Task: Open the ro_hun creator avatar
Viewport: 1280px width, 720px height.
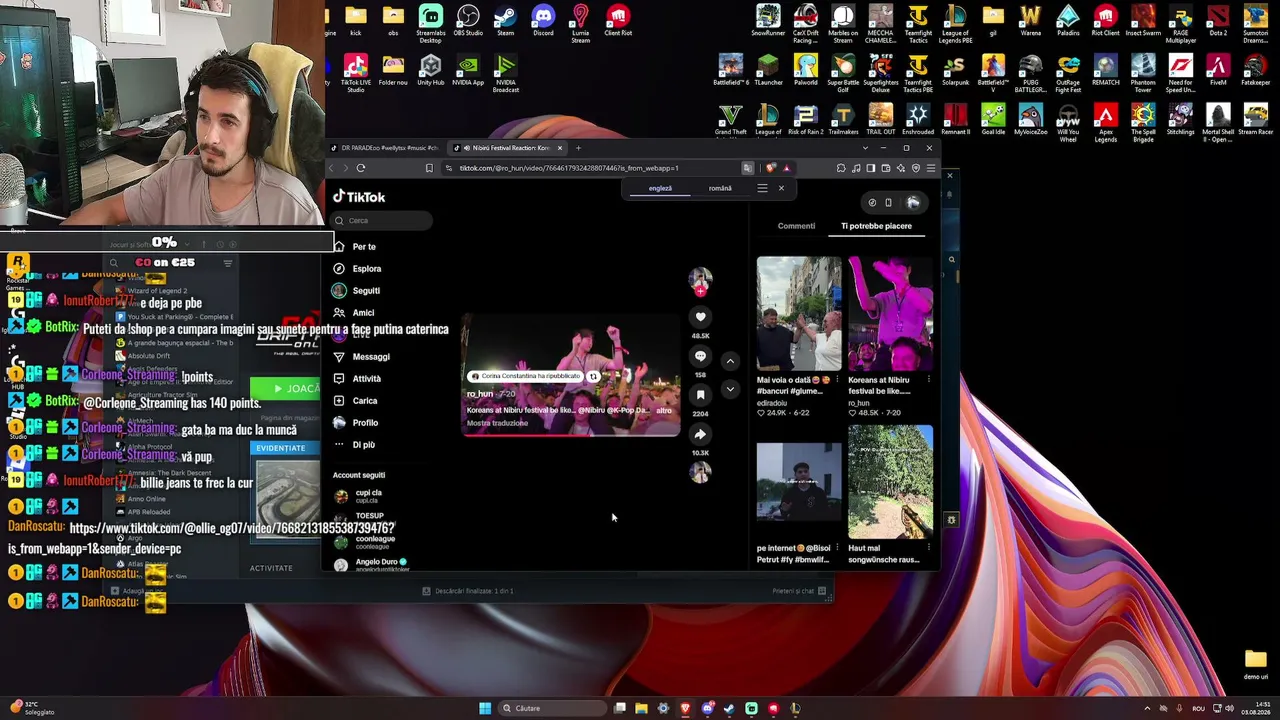Action: pyautogui.click(x=700, y=279)
